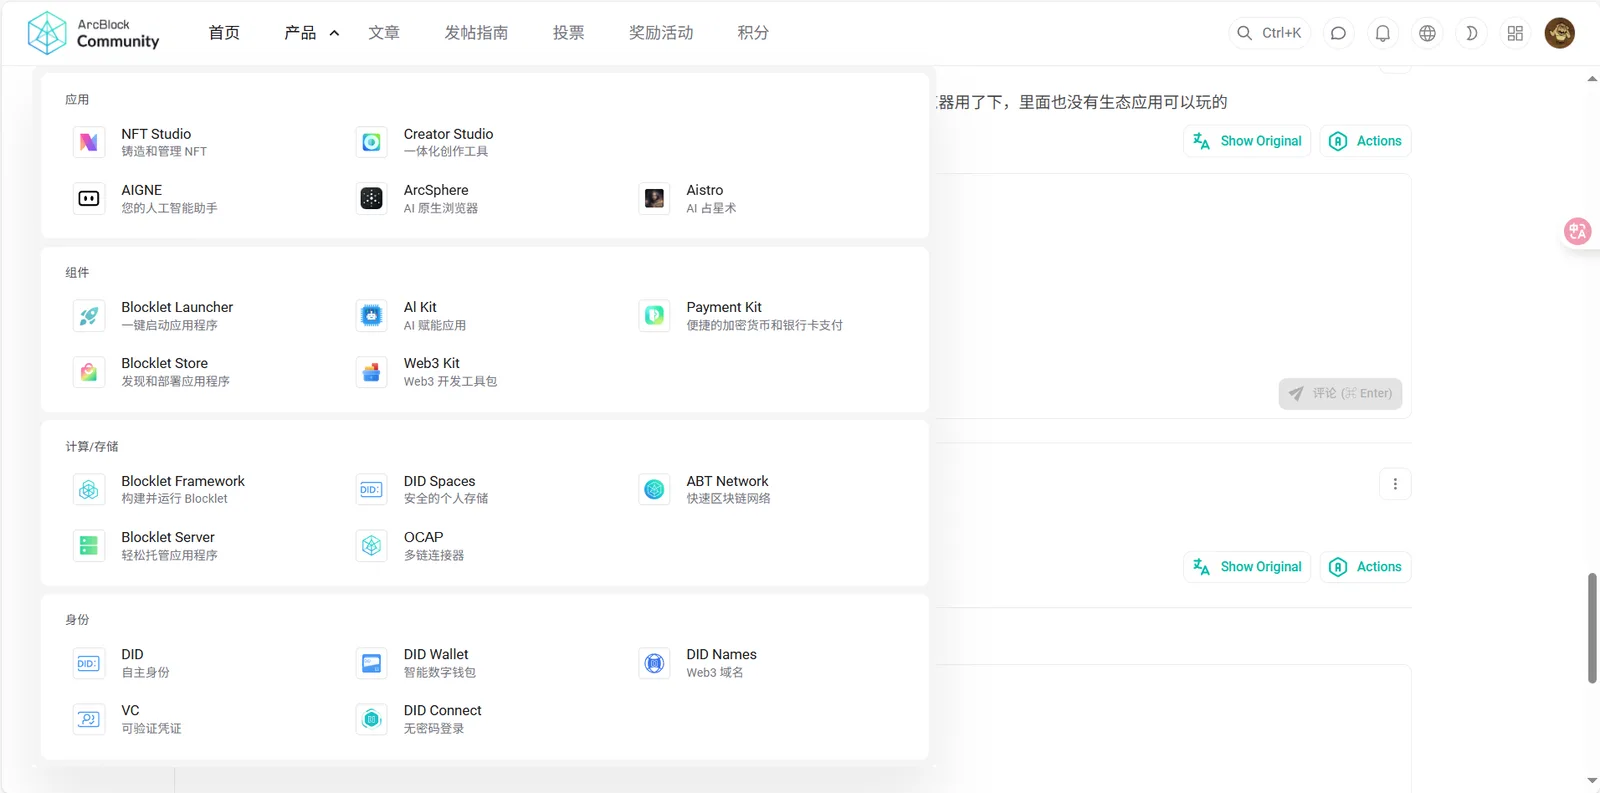Image resolution: width=1600 pixels, height=793 pixels.
Task: Open the Web3 Kit icon
Action: tap(371, 371)
